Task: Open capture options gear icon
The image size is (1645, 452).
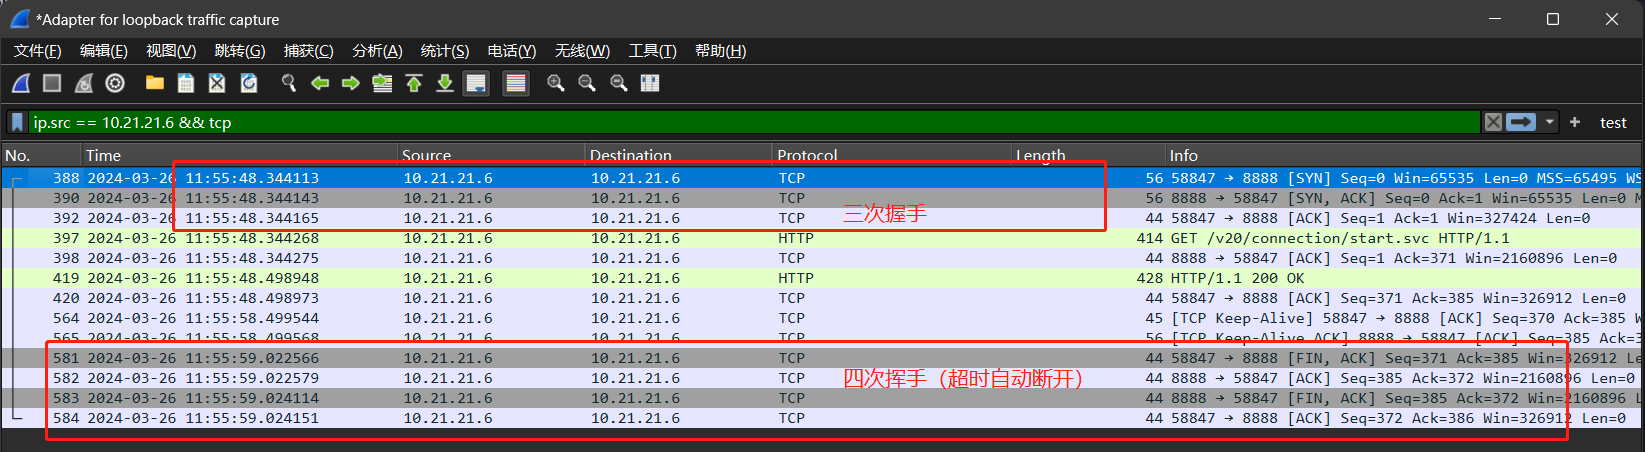Action: pos(115,83)
